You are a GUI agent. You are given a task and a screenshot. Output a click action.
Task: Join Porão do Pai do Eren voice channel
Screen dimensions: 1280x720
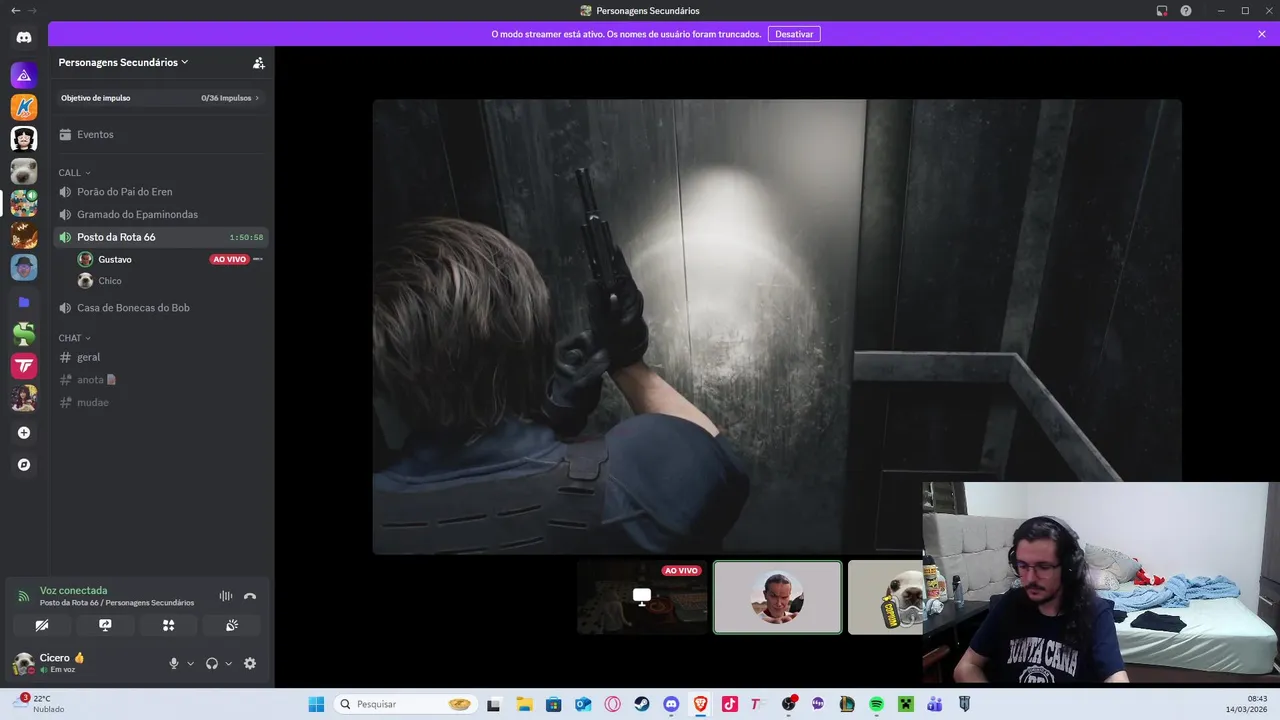[161, 191]
